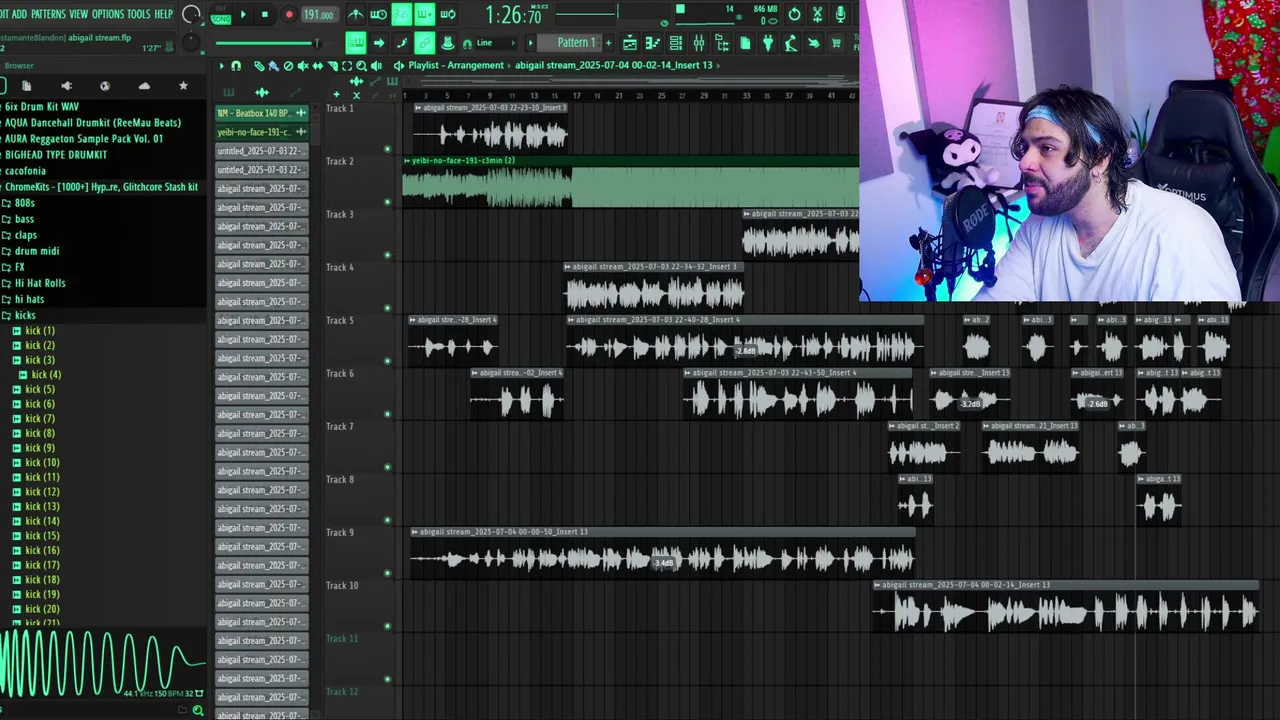Select the Zoom tool in Playlist

coord(361,65)
